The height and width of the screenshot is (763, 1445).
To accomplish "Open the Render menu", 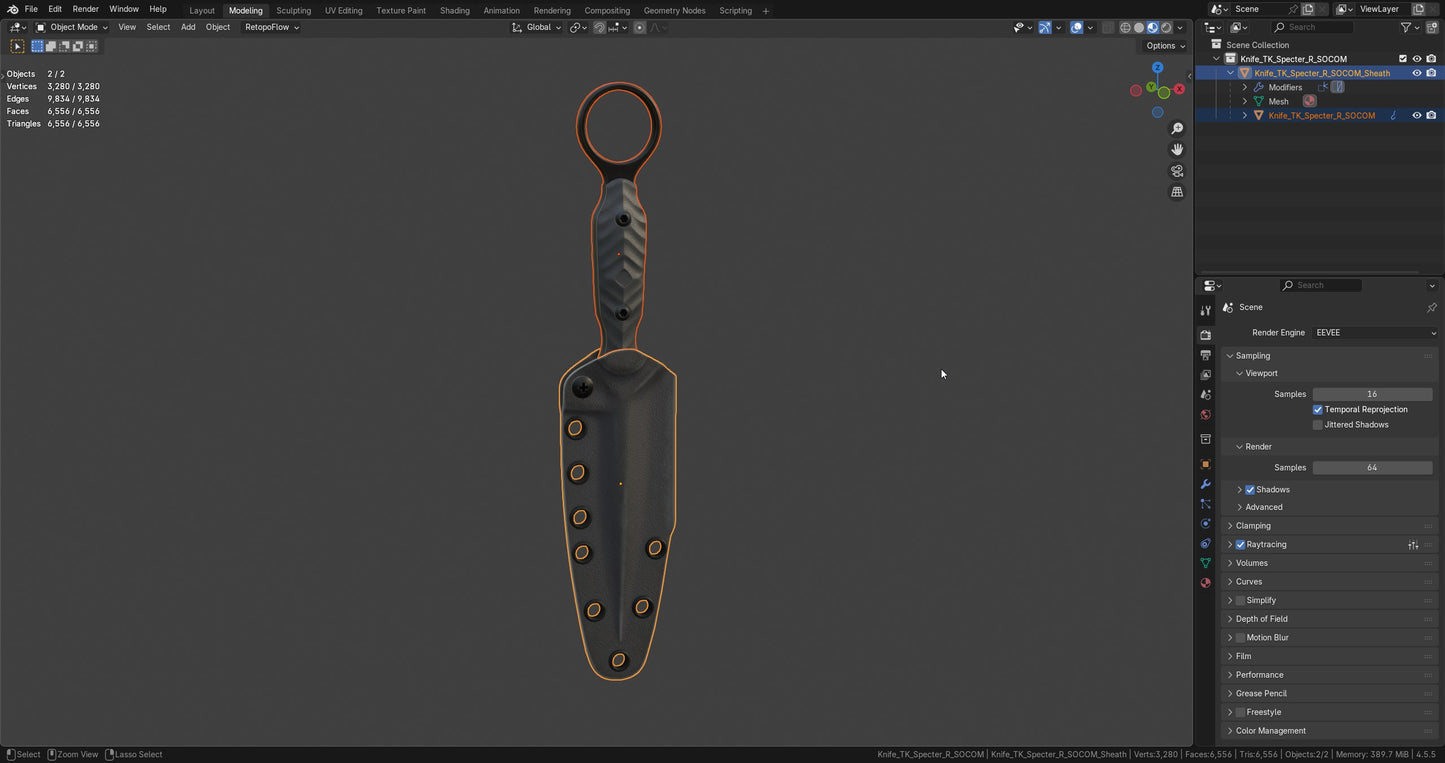I will [86, 9].
